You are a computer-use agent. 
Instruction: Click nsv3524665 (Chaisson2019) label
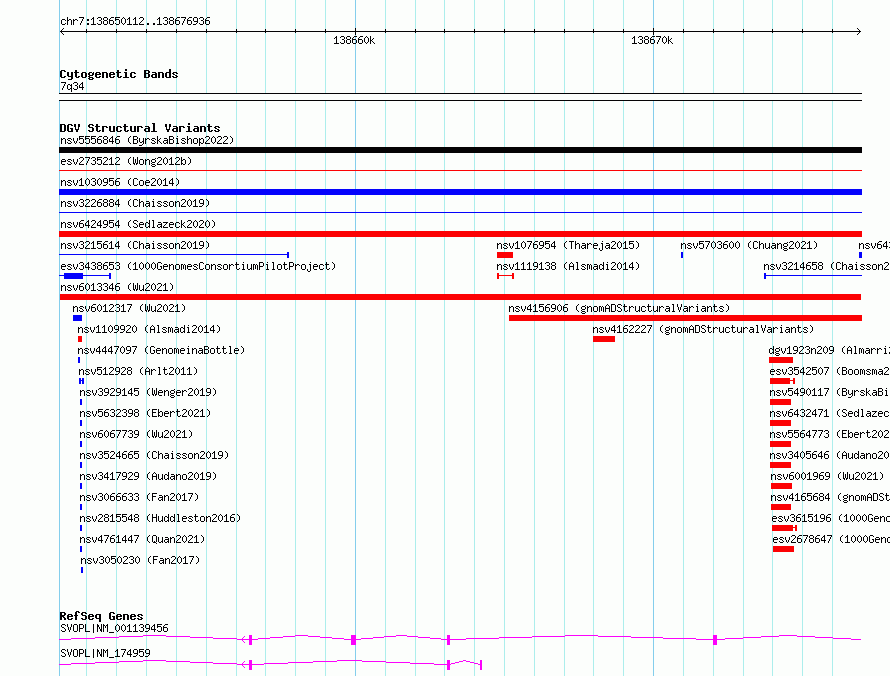[154, 455]
